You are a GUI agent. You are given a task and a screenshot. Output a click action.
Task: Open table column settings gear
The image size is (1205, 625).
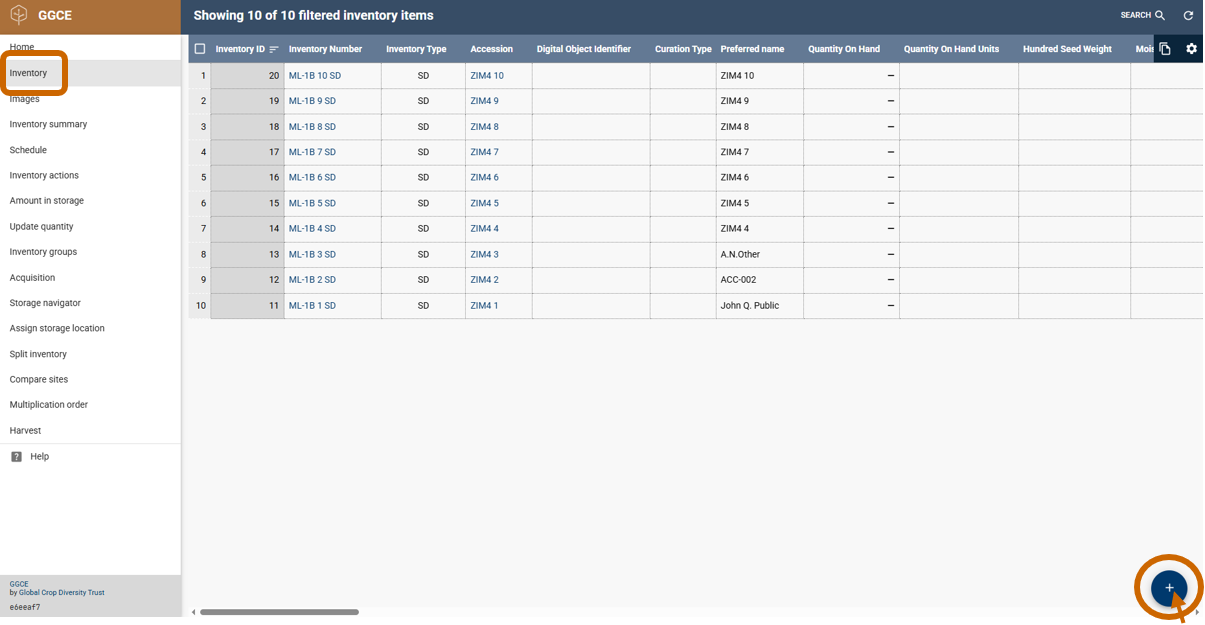[x=1191, y=49]
